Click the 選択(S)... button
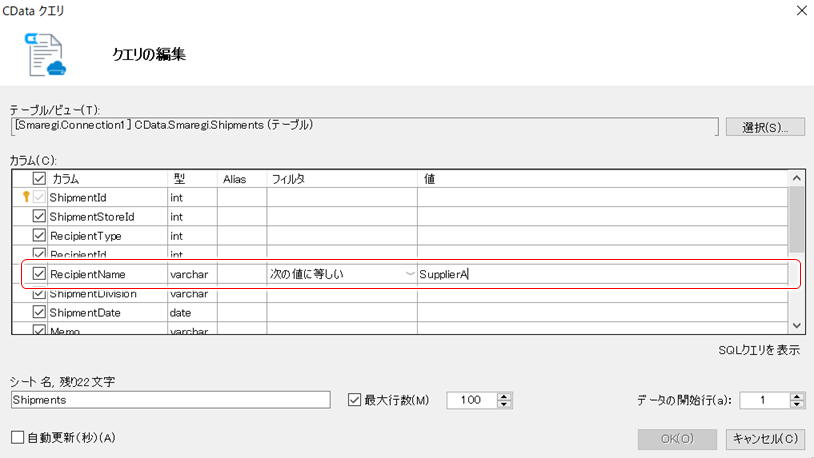 pos(765,127)
